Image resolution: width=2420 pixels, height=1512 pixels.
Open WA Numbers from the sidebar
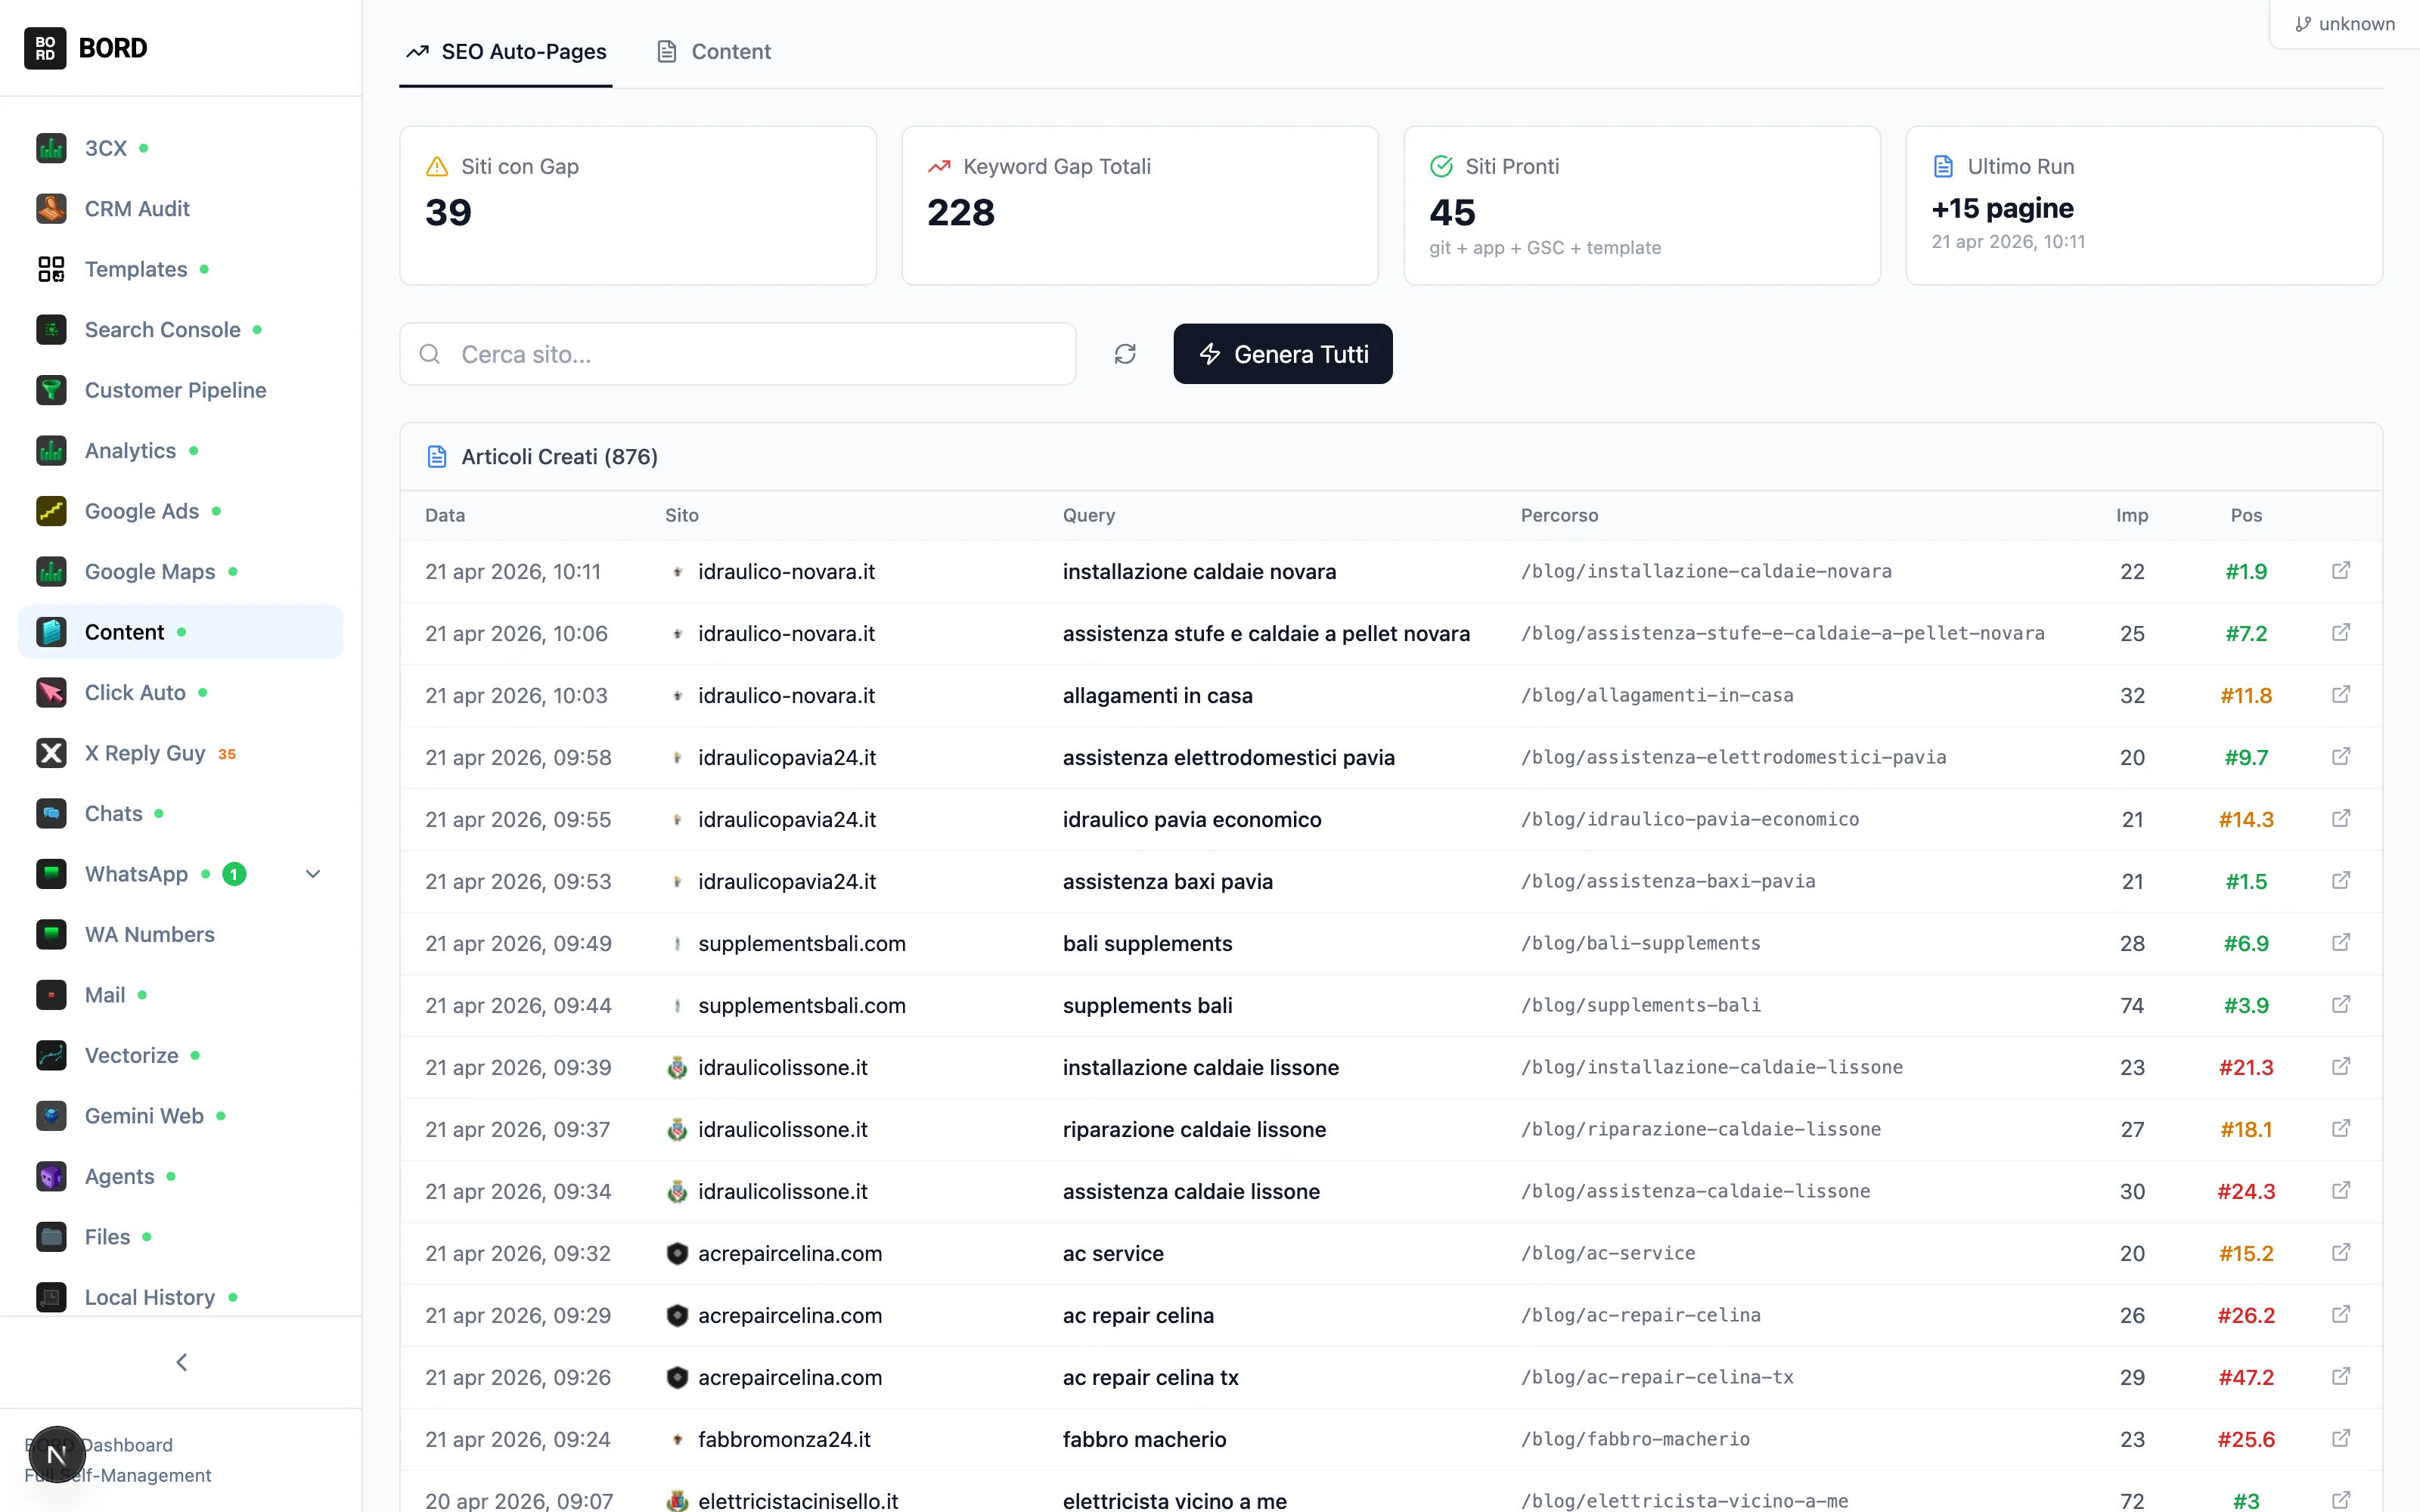click(148, 934)
